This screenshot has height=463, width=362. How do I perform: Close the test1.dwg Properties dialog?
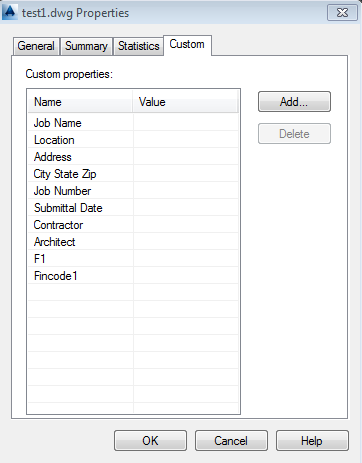pyautogui.click(x=342, y=13)
